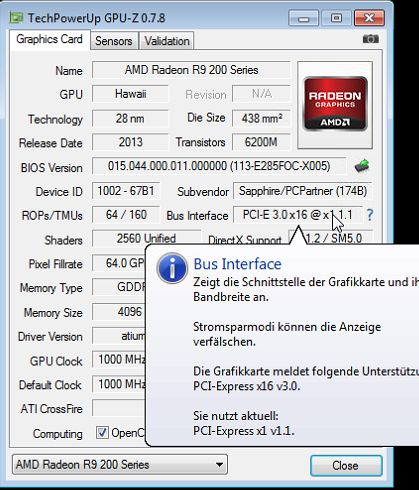
Task: Click the ROPs/TMUs field 64 / 160
Action: pyautogui.click(x=126, y=215)
